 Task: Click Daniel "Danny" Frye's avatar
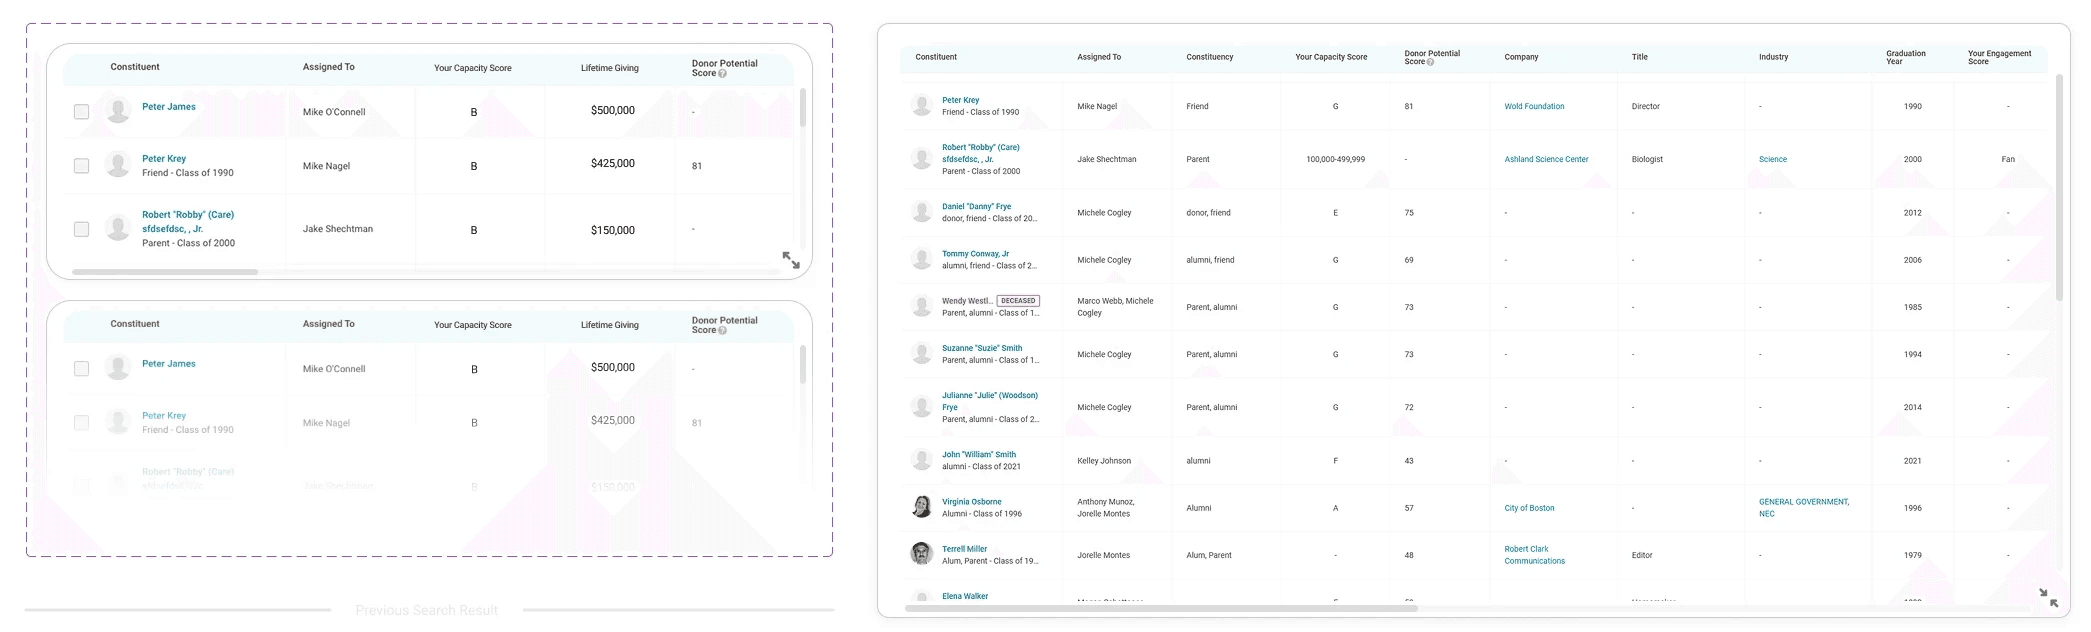(922, 211)
